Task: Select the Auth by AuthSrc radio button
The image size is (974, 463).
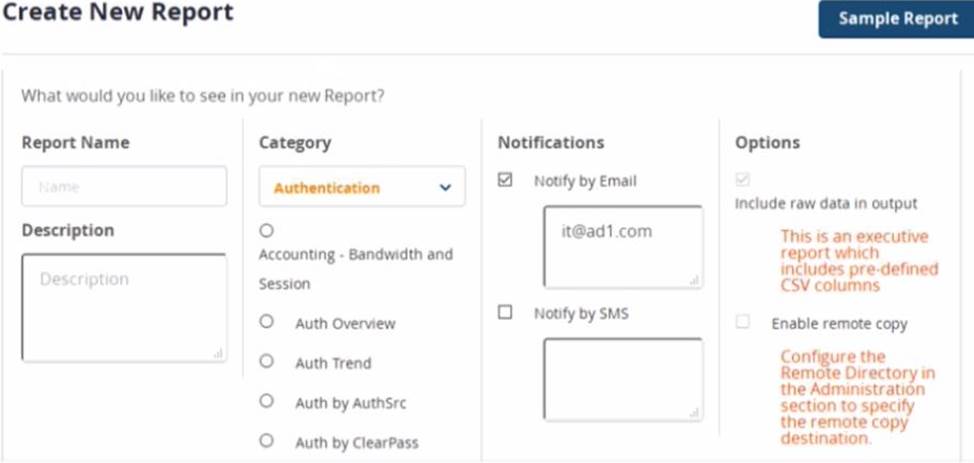Action: coord(267,401)
